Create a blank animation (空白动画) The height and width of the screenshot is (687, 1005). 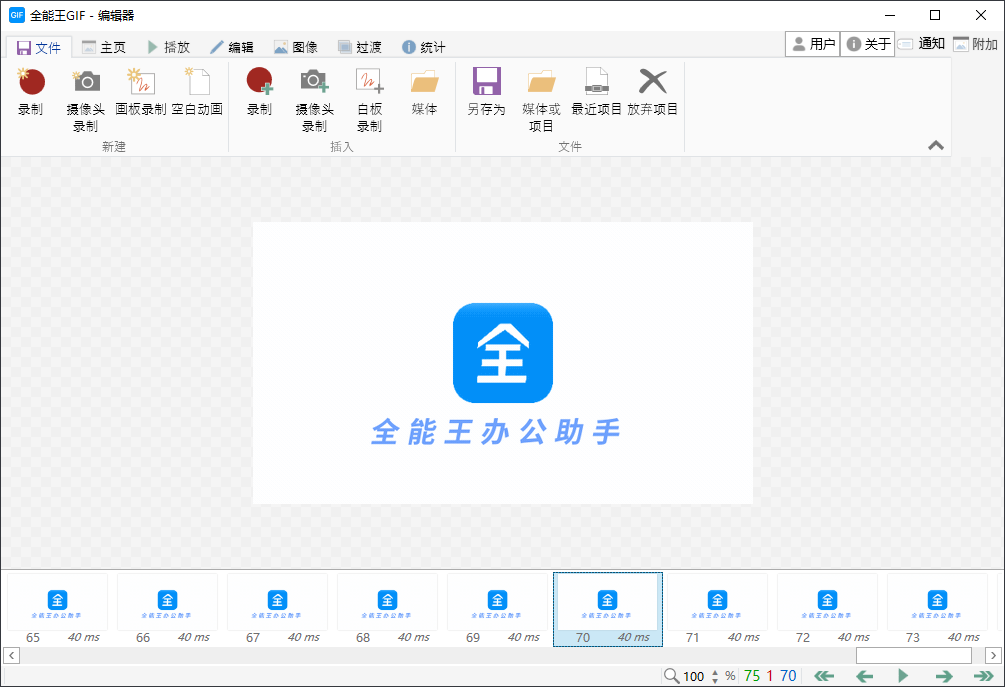pyautogui.click(x=197, y=97)
